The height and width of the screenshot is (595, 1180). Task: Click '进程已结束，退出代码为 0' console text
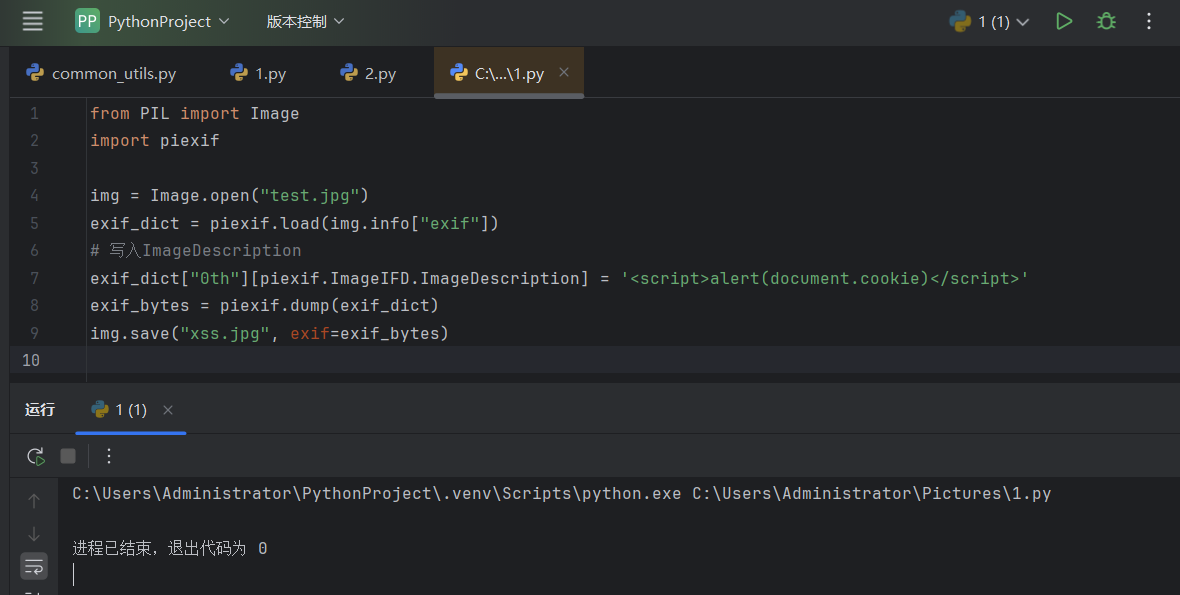[x=169, y=548]
